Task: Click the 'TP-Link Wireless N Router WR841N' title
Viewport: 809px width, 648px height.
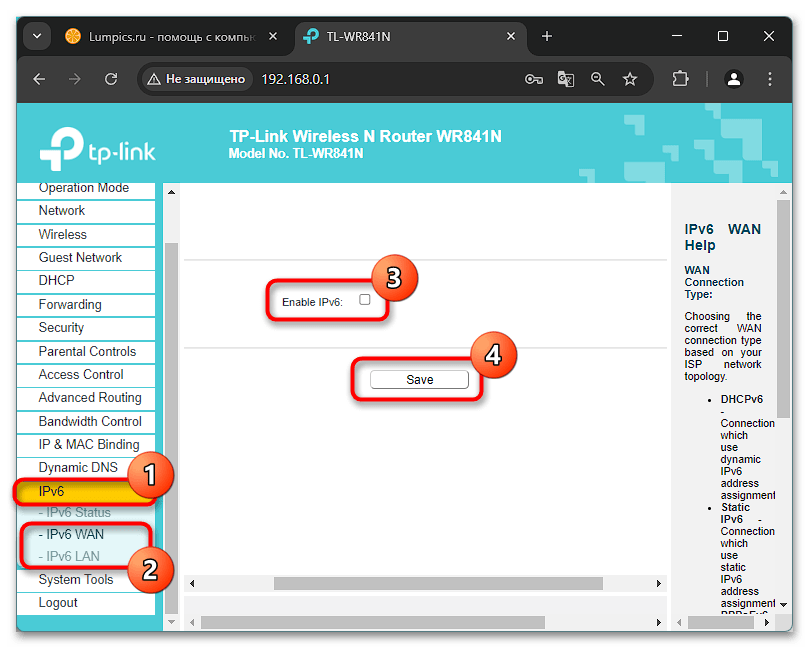Action: (x=365, y=136)
